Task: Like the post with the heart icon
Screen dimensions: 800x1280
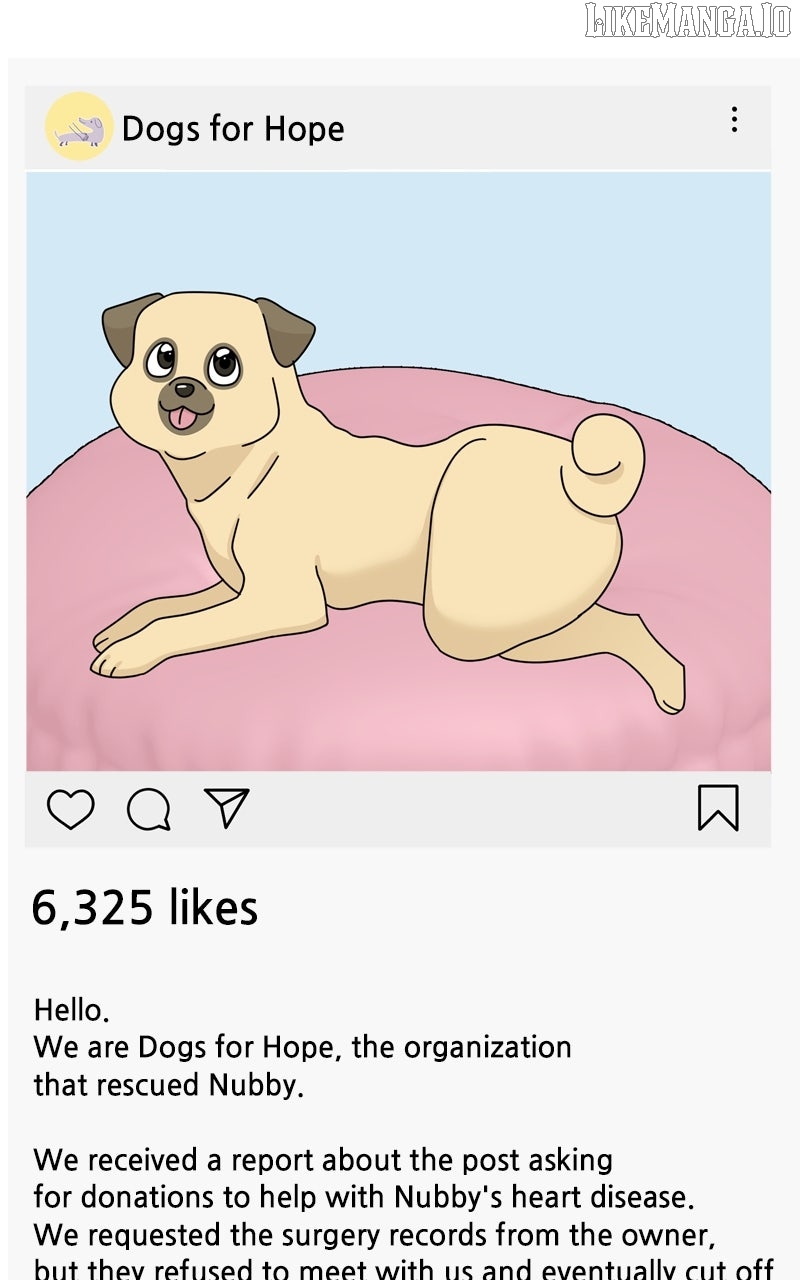Action: click(70, 809)
